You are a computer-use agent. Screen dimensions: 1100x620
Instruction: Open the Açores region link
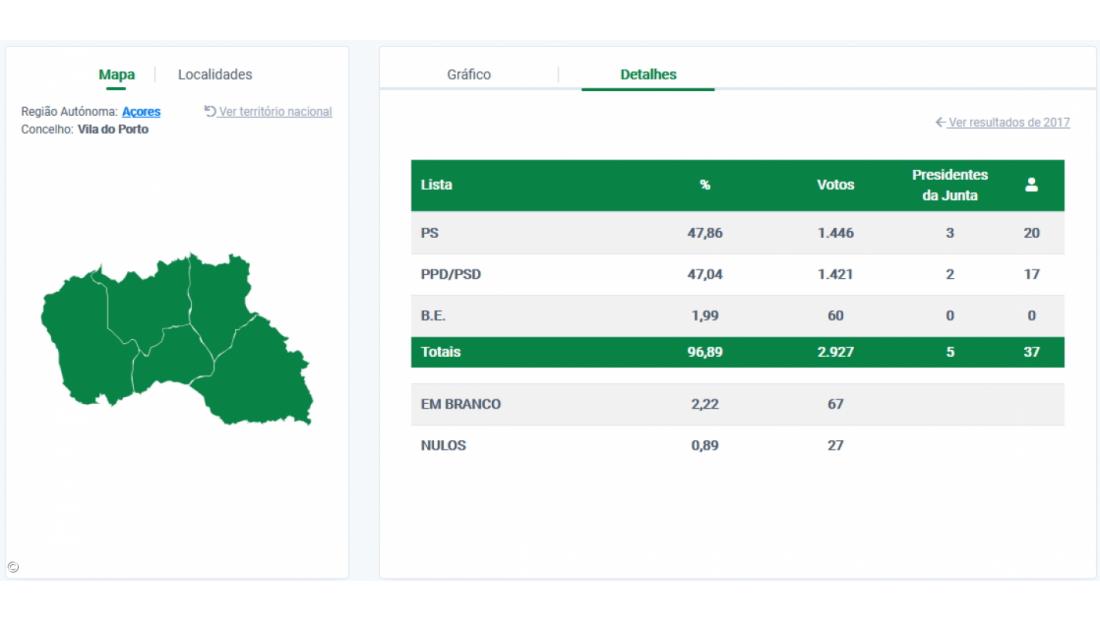141,112
